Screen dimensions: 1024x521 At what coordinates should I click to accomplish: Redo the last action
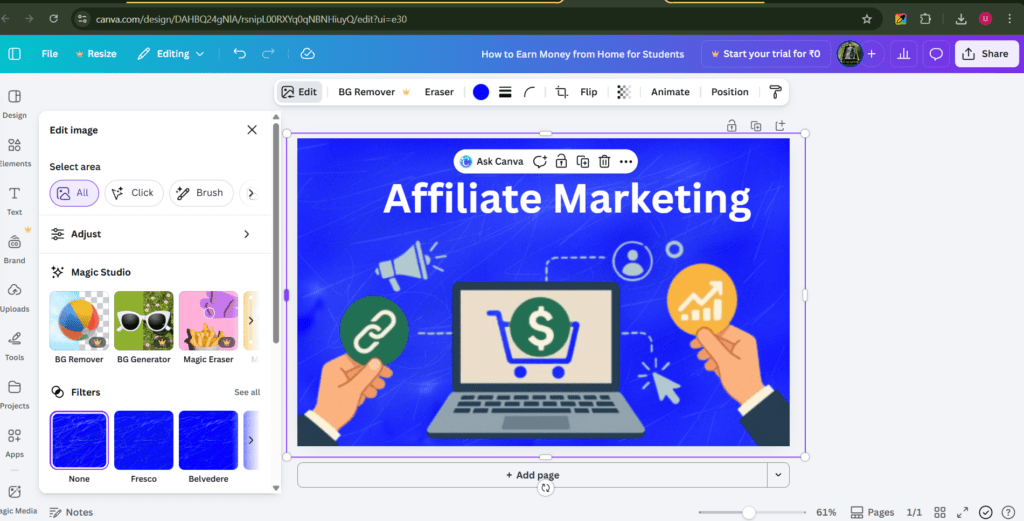(x=268, y=54)
